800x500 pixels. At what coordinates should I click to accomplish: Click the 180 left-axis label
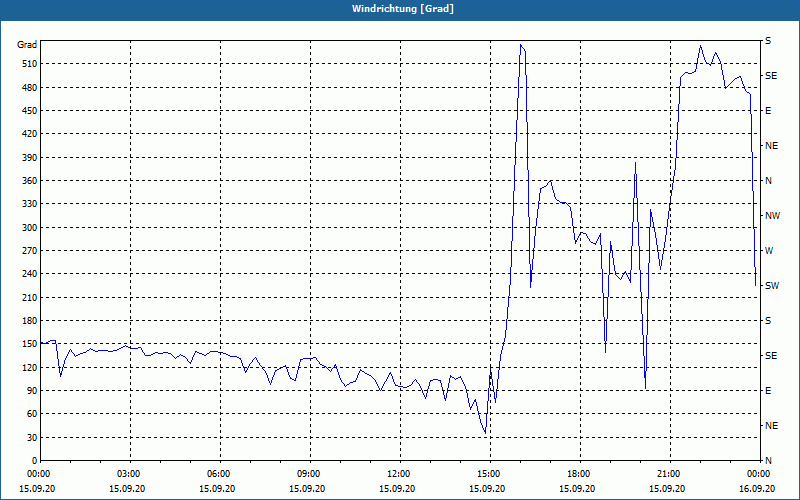[29, 320]
